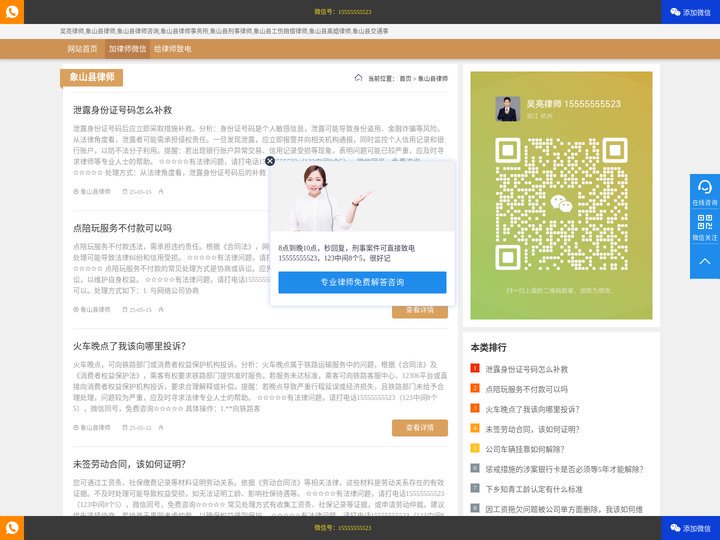Click 首页 breadcrumb link
The image size is (720, 540).
tap(405, 79)
